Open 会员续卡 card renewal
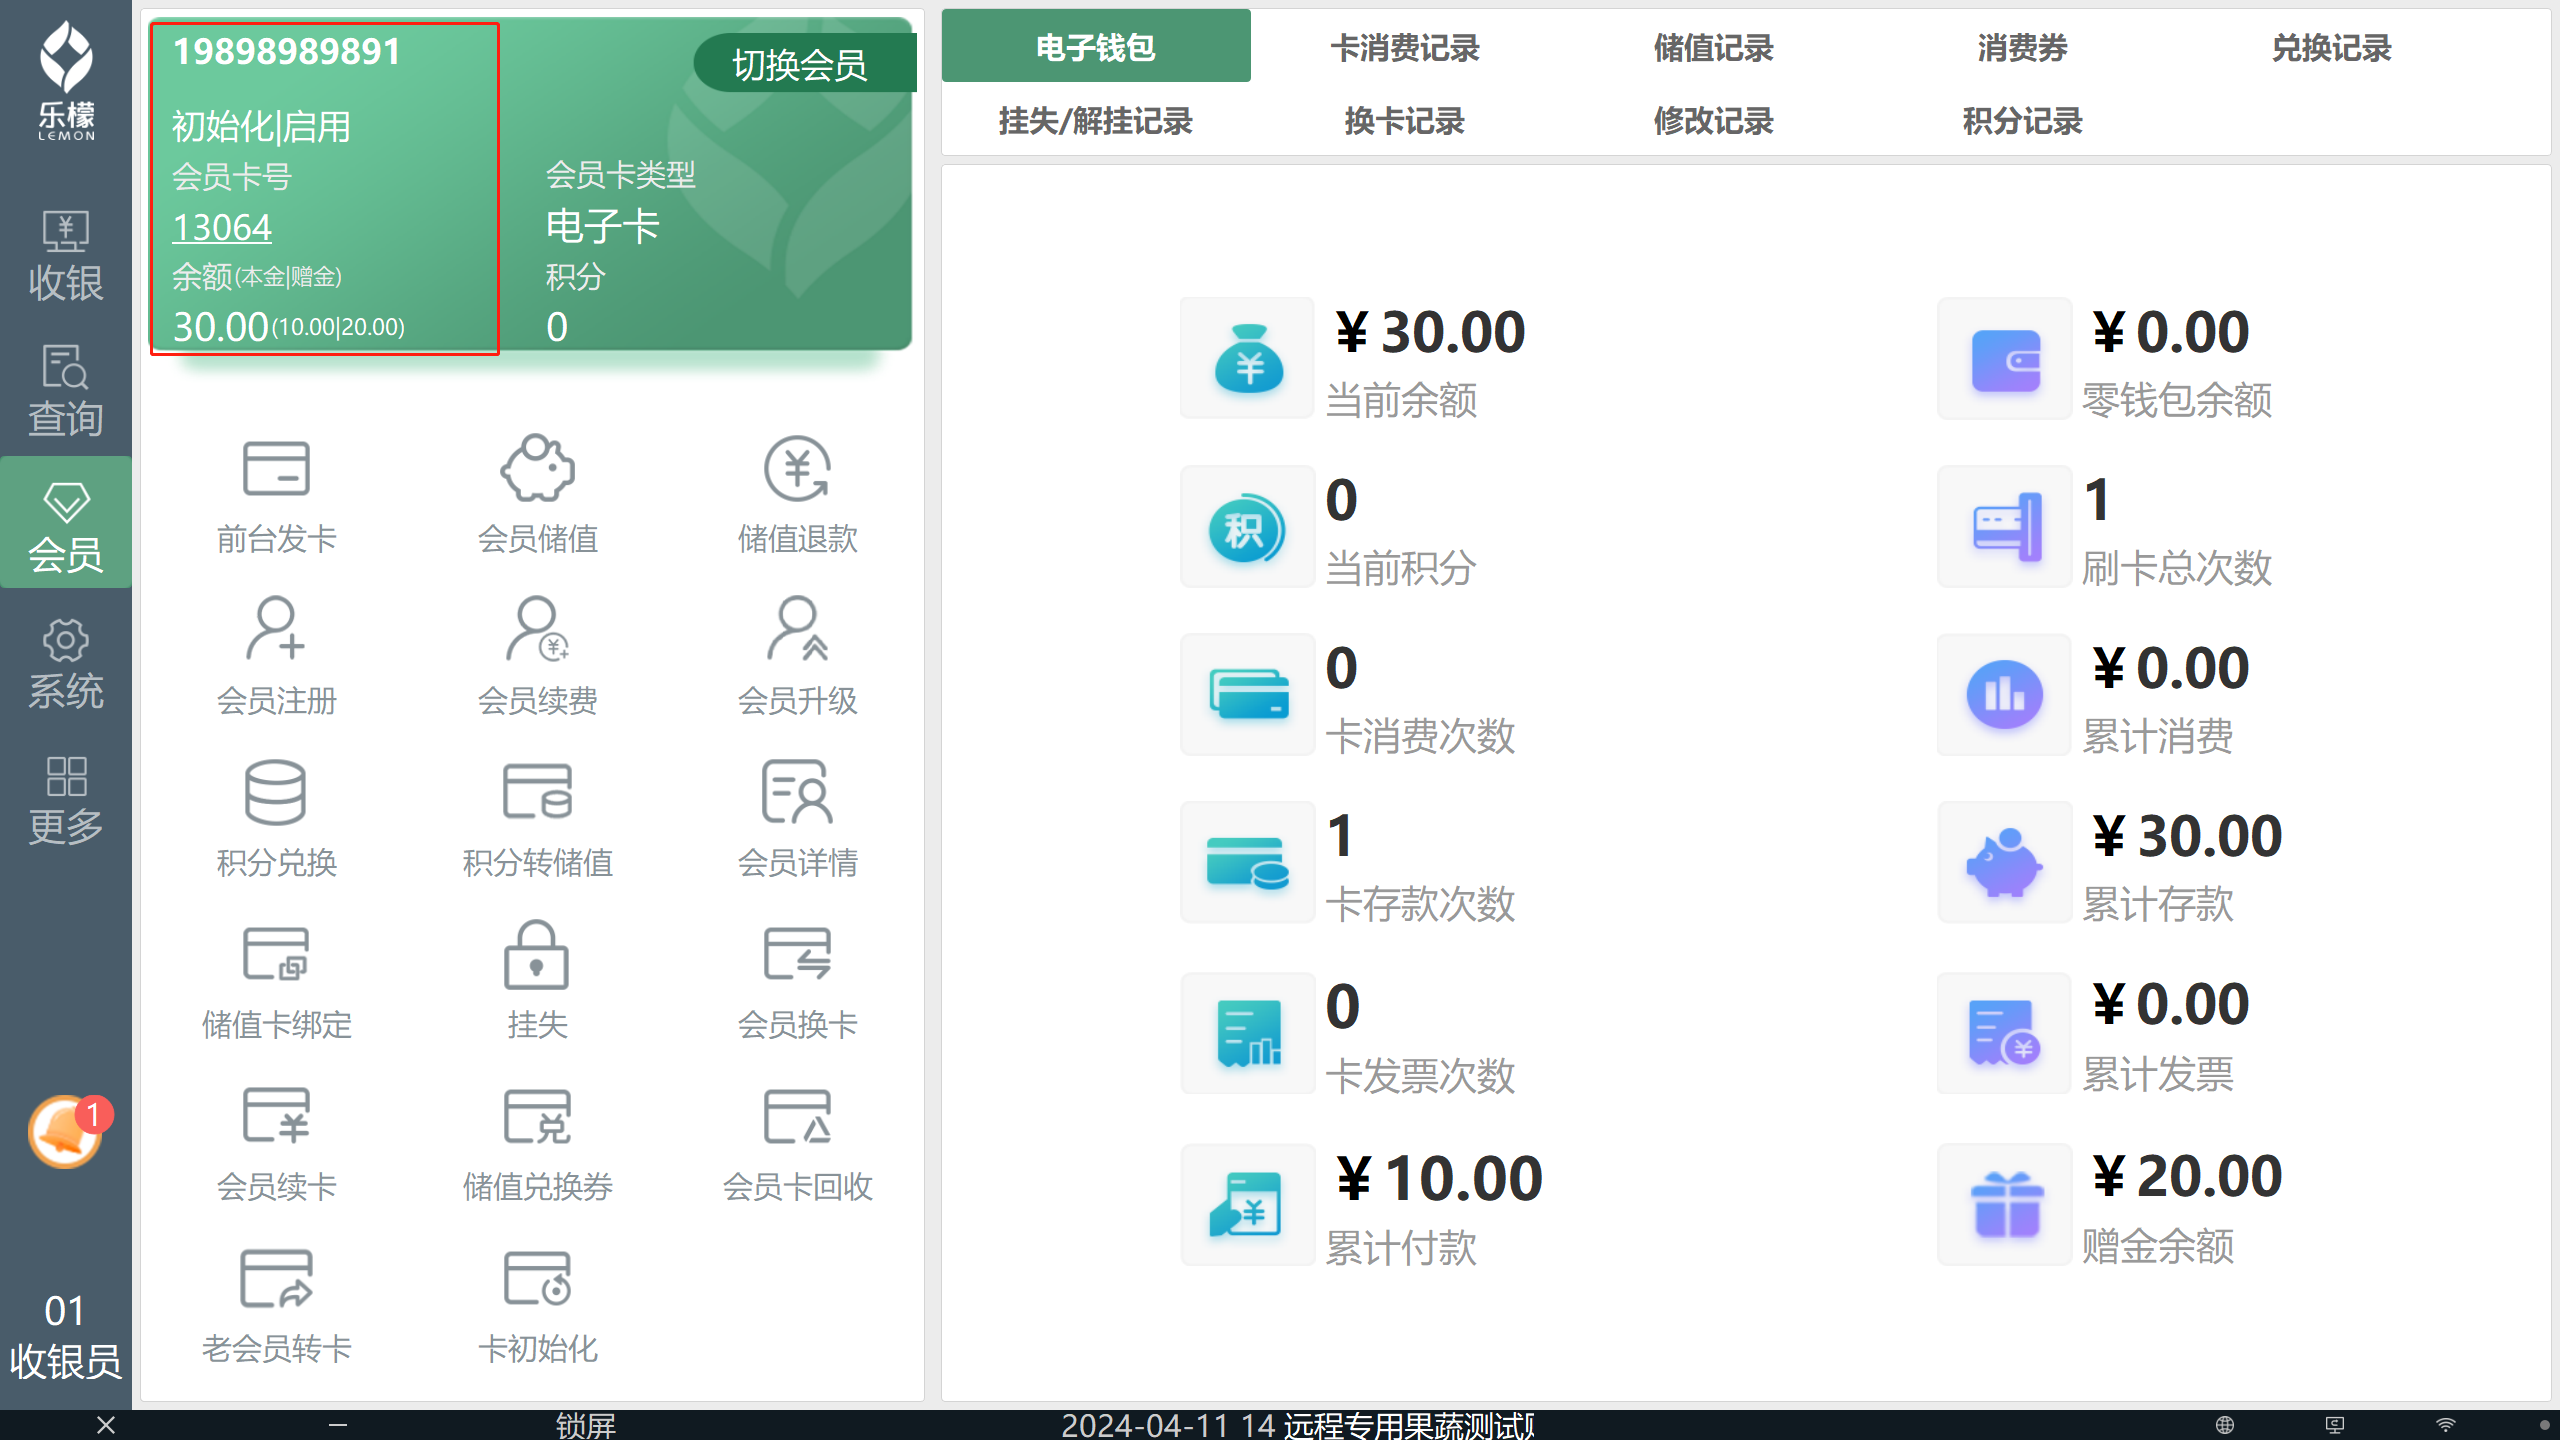This screenshot has width=2560, height=1440. [276, 1143]
